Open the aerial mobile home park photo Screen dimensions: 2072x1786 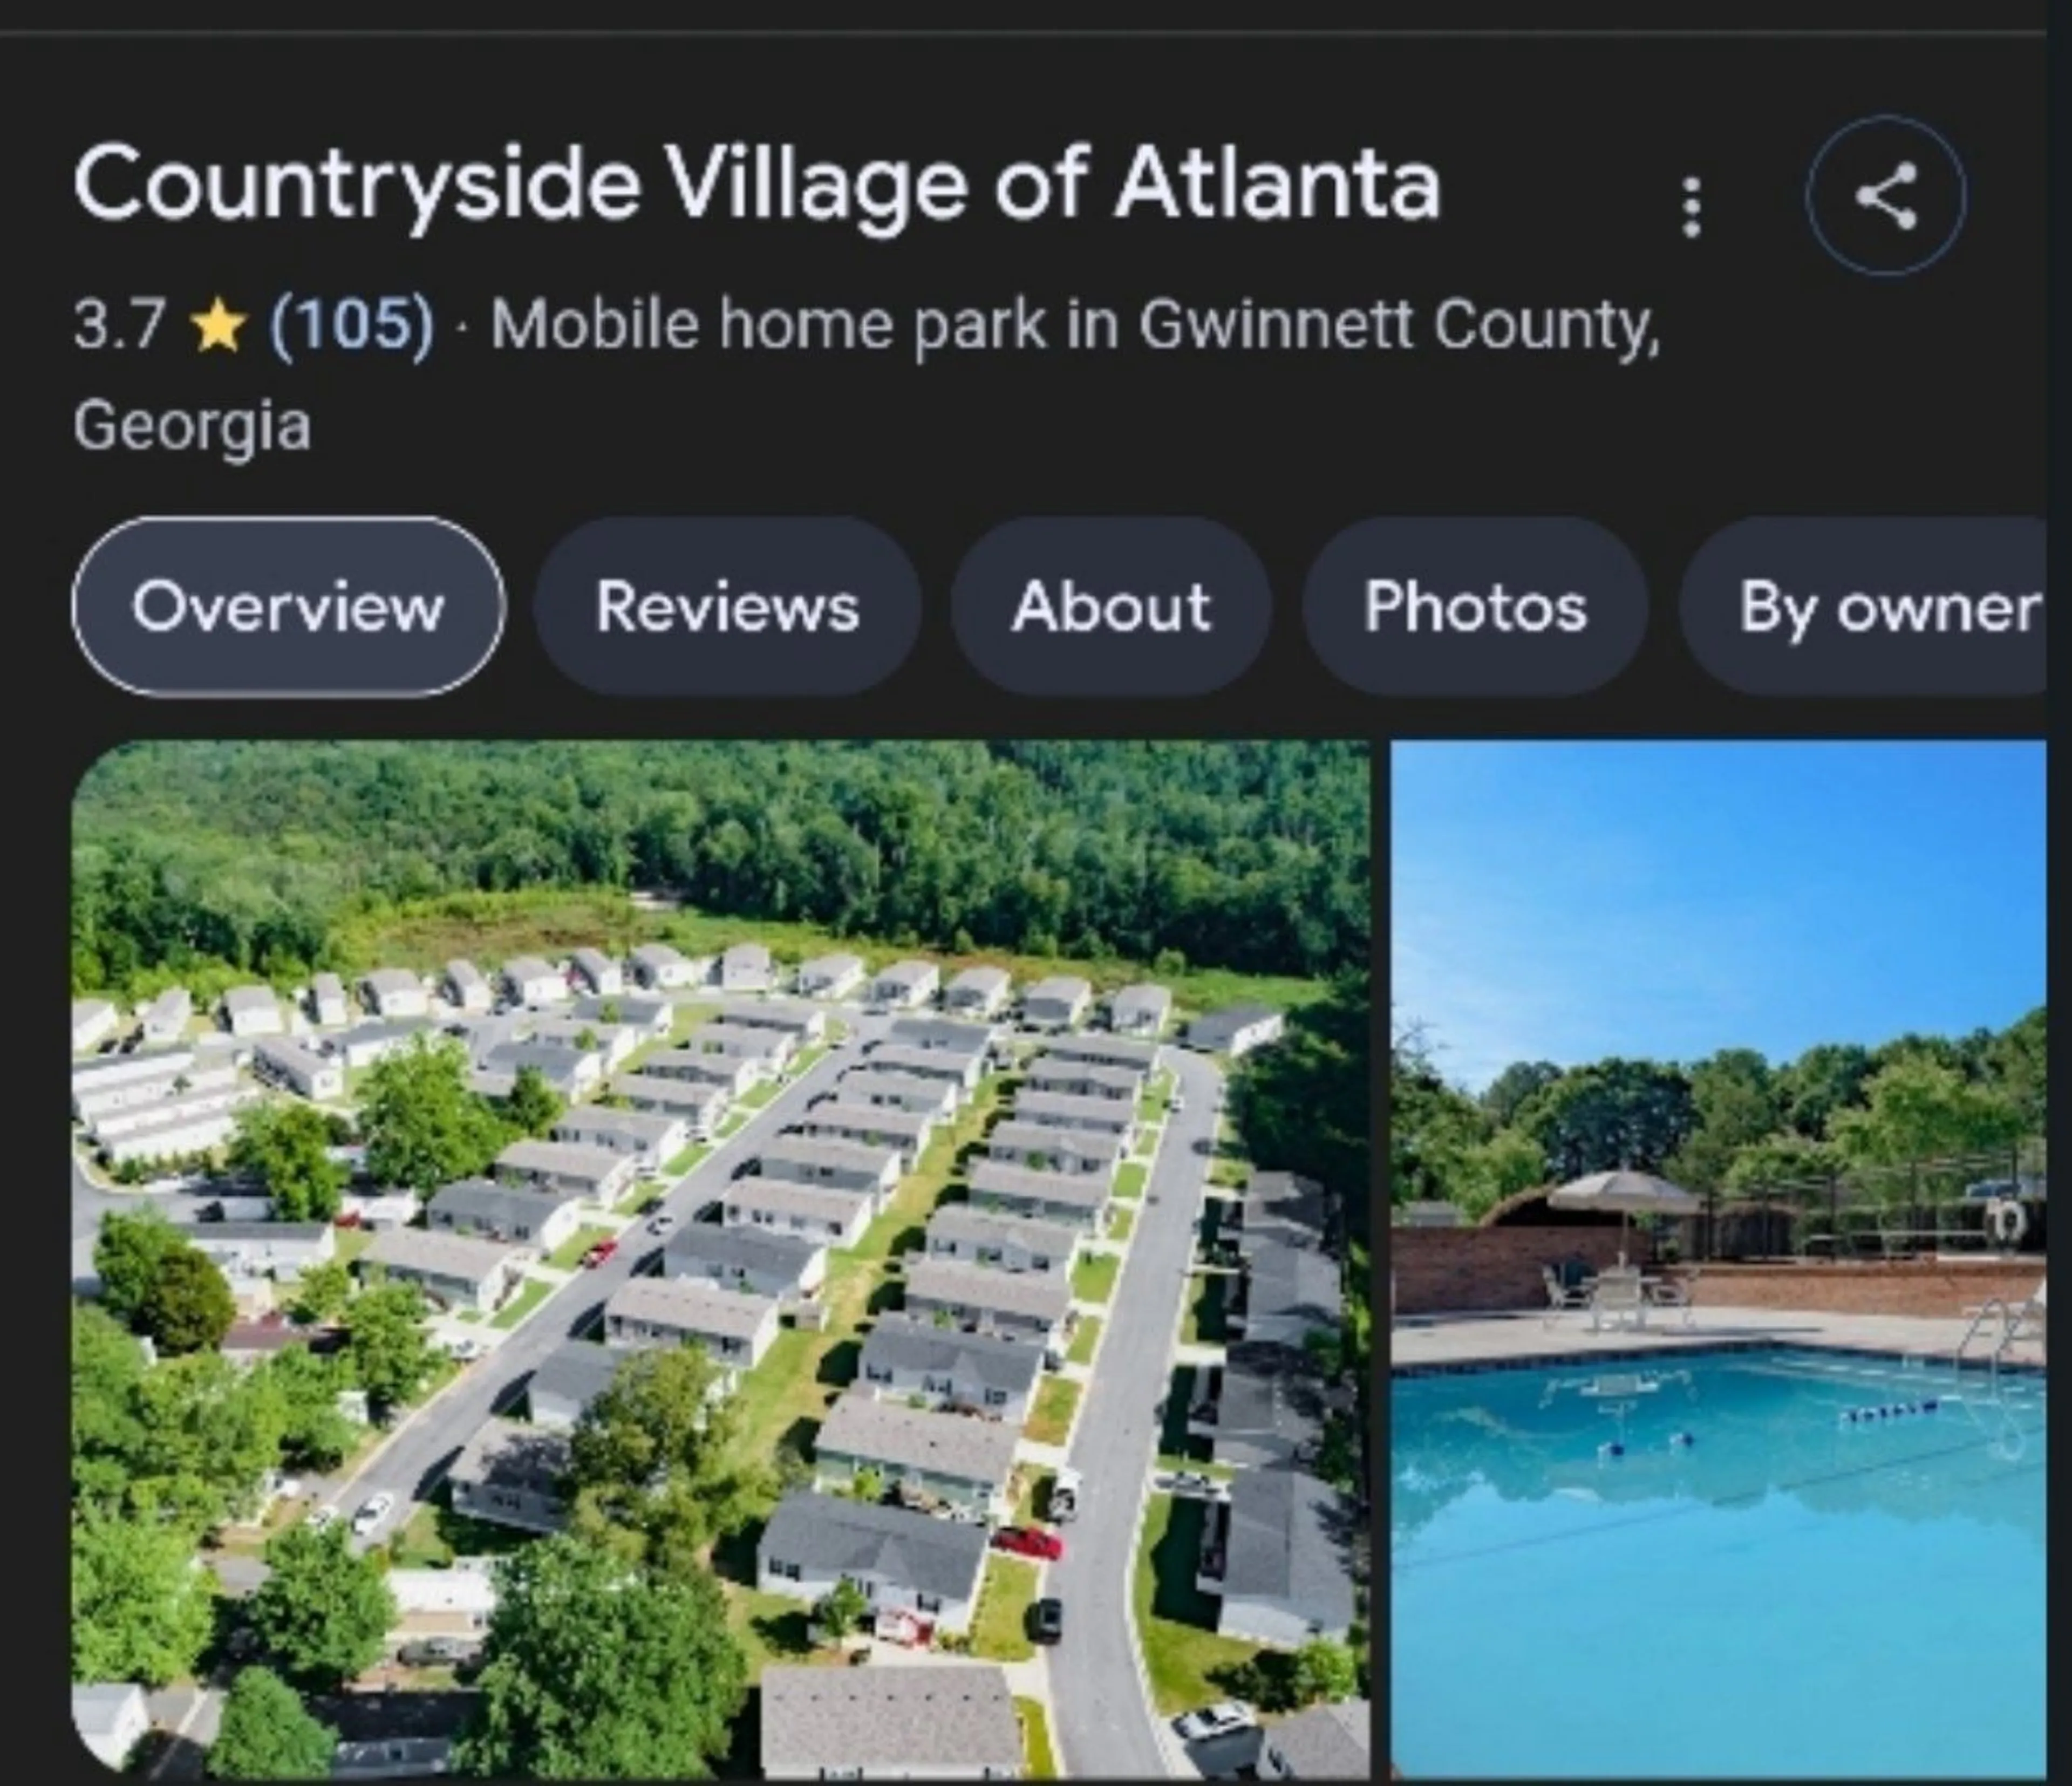click(720, 1258)
